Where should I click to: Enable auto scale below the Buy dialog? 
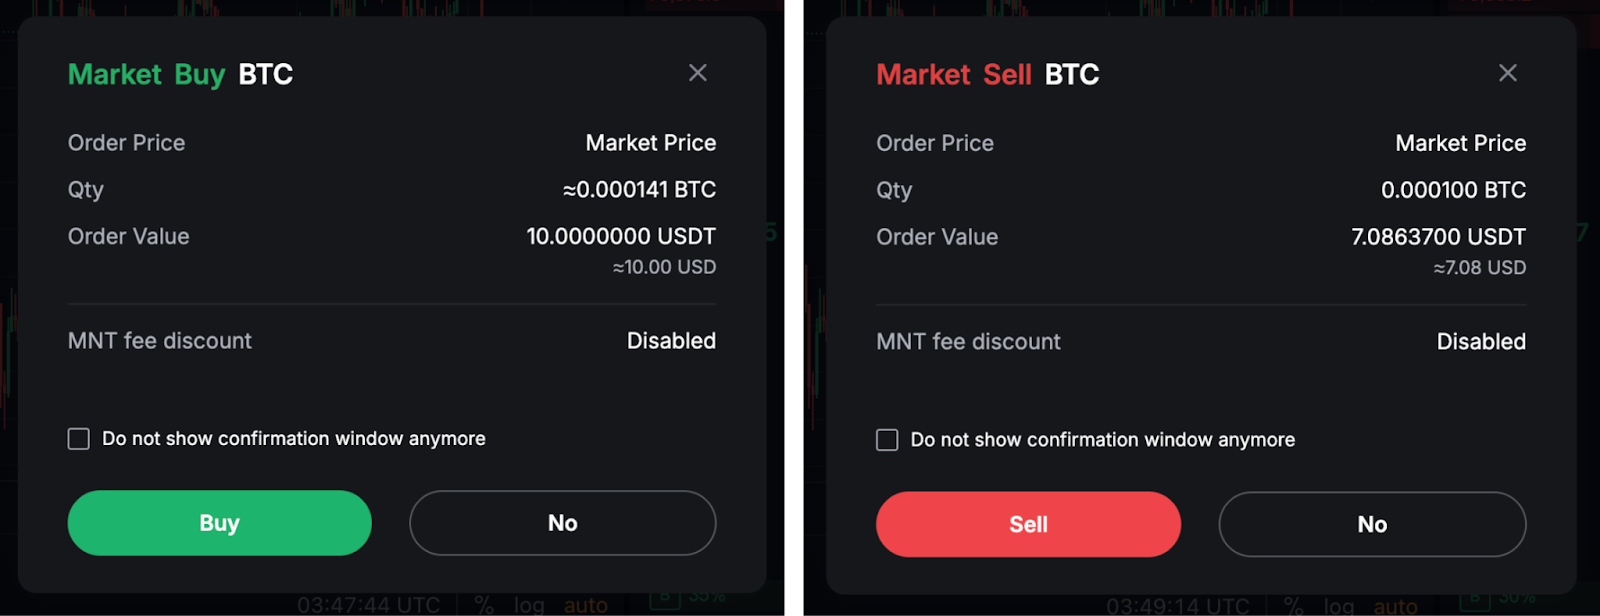coord(585,605)
